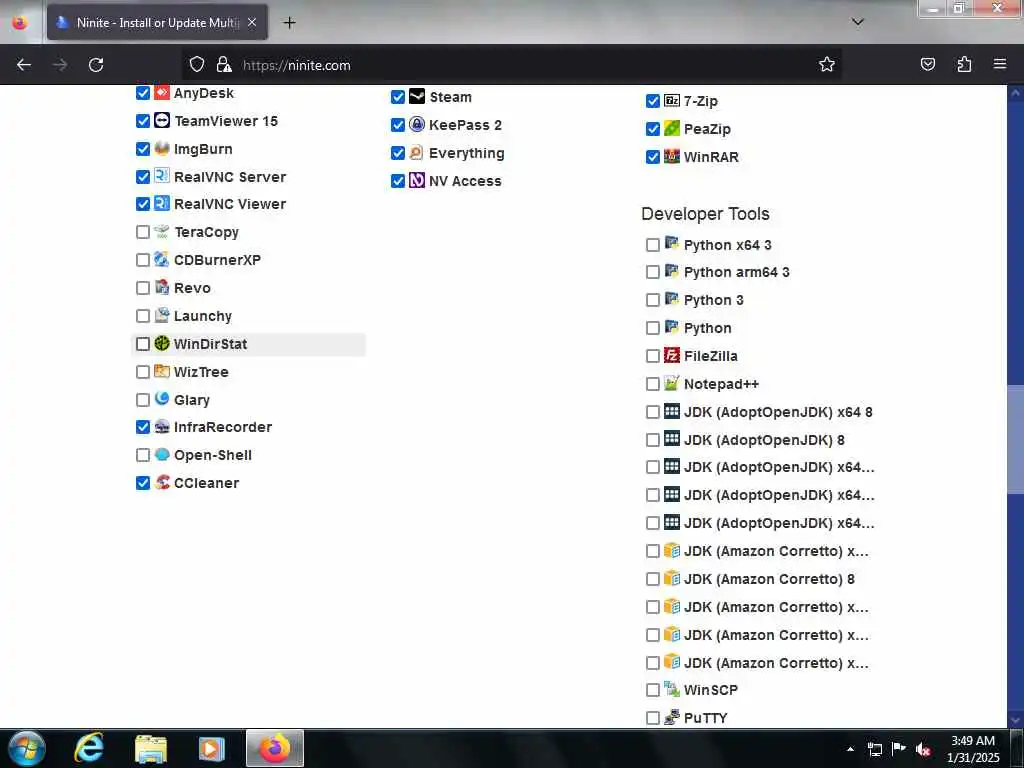The height and width of the screenshot is (768, 1024).
Task: Click the Python 3 label
Action: (714, 300)
